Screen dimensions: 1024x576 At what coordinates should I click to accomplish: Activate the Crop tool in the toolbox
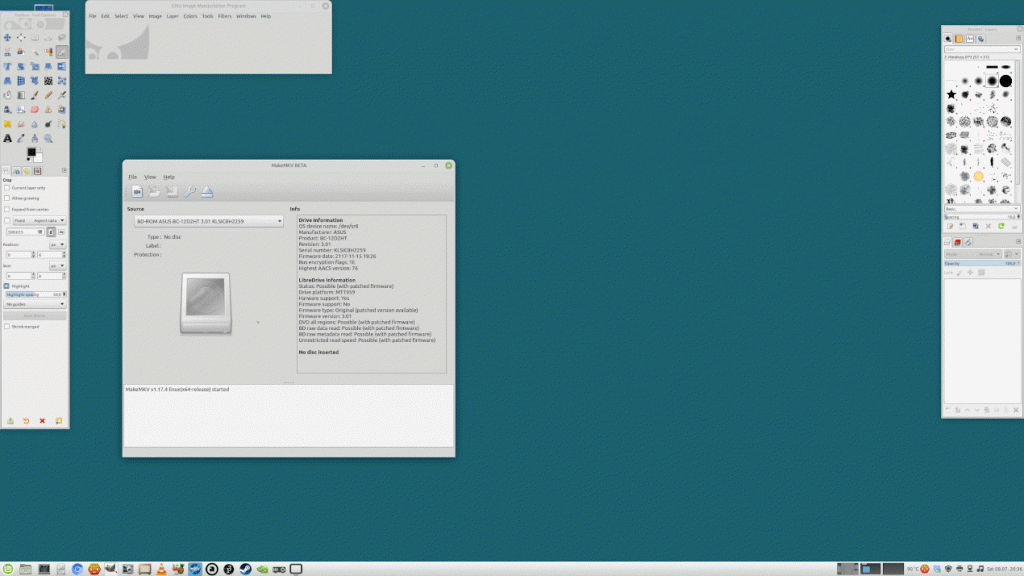click(62, 52)
